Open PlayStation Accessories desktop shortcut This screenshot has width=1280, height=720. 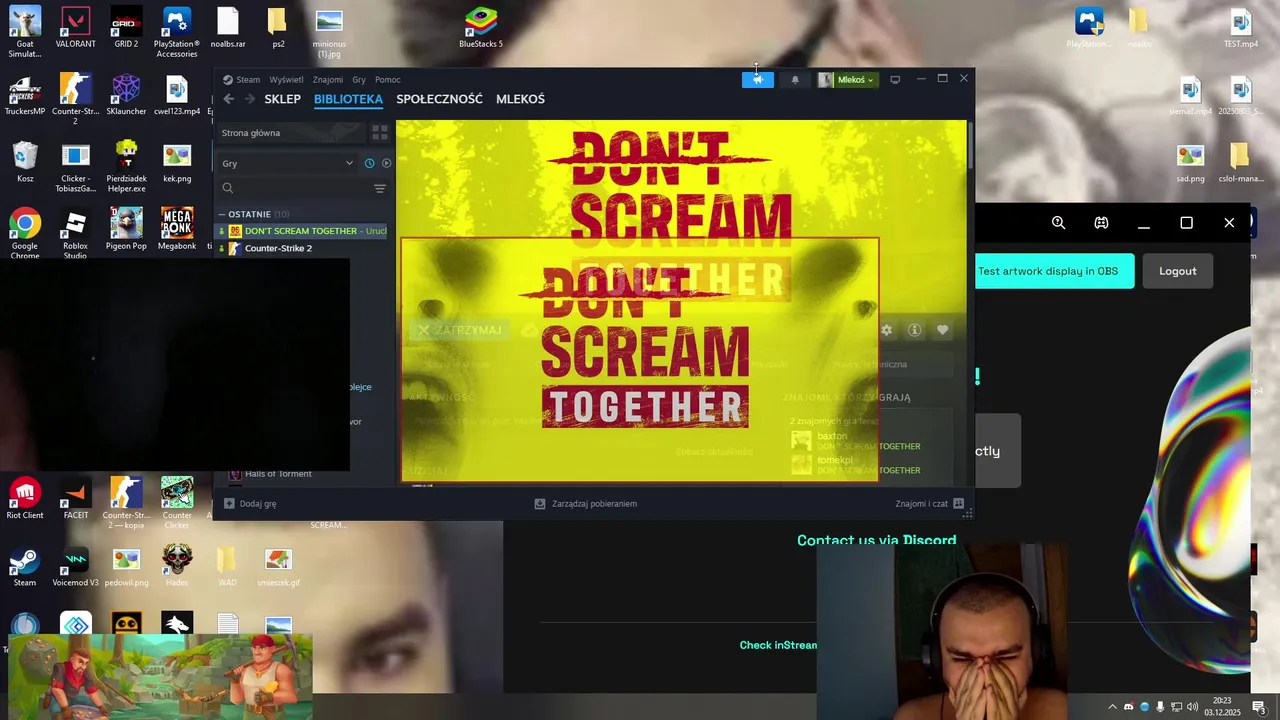(x=177, y=32)
